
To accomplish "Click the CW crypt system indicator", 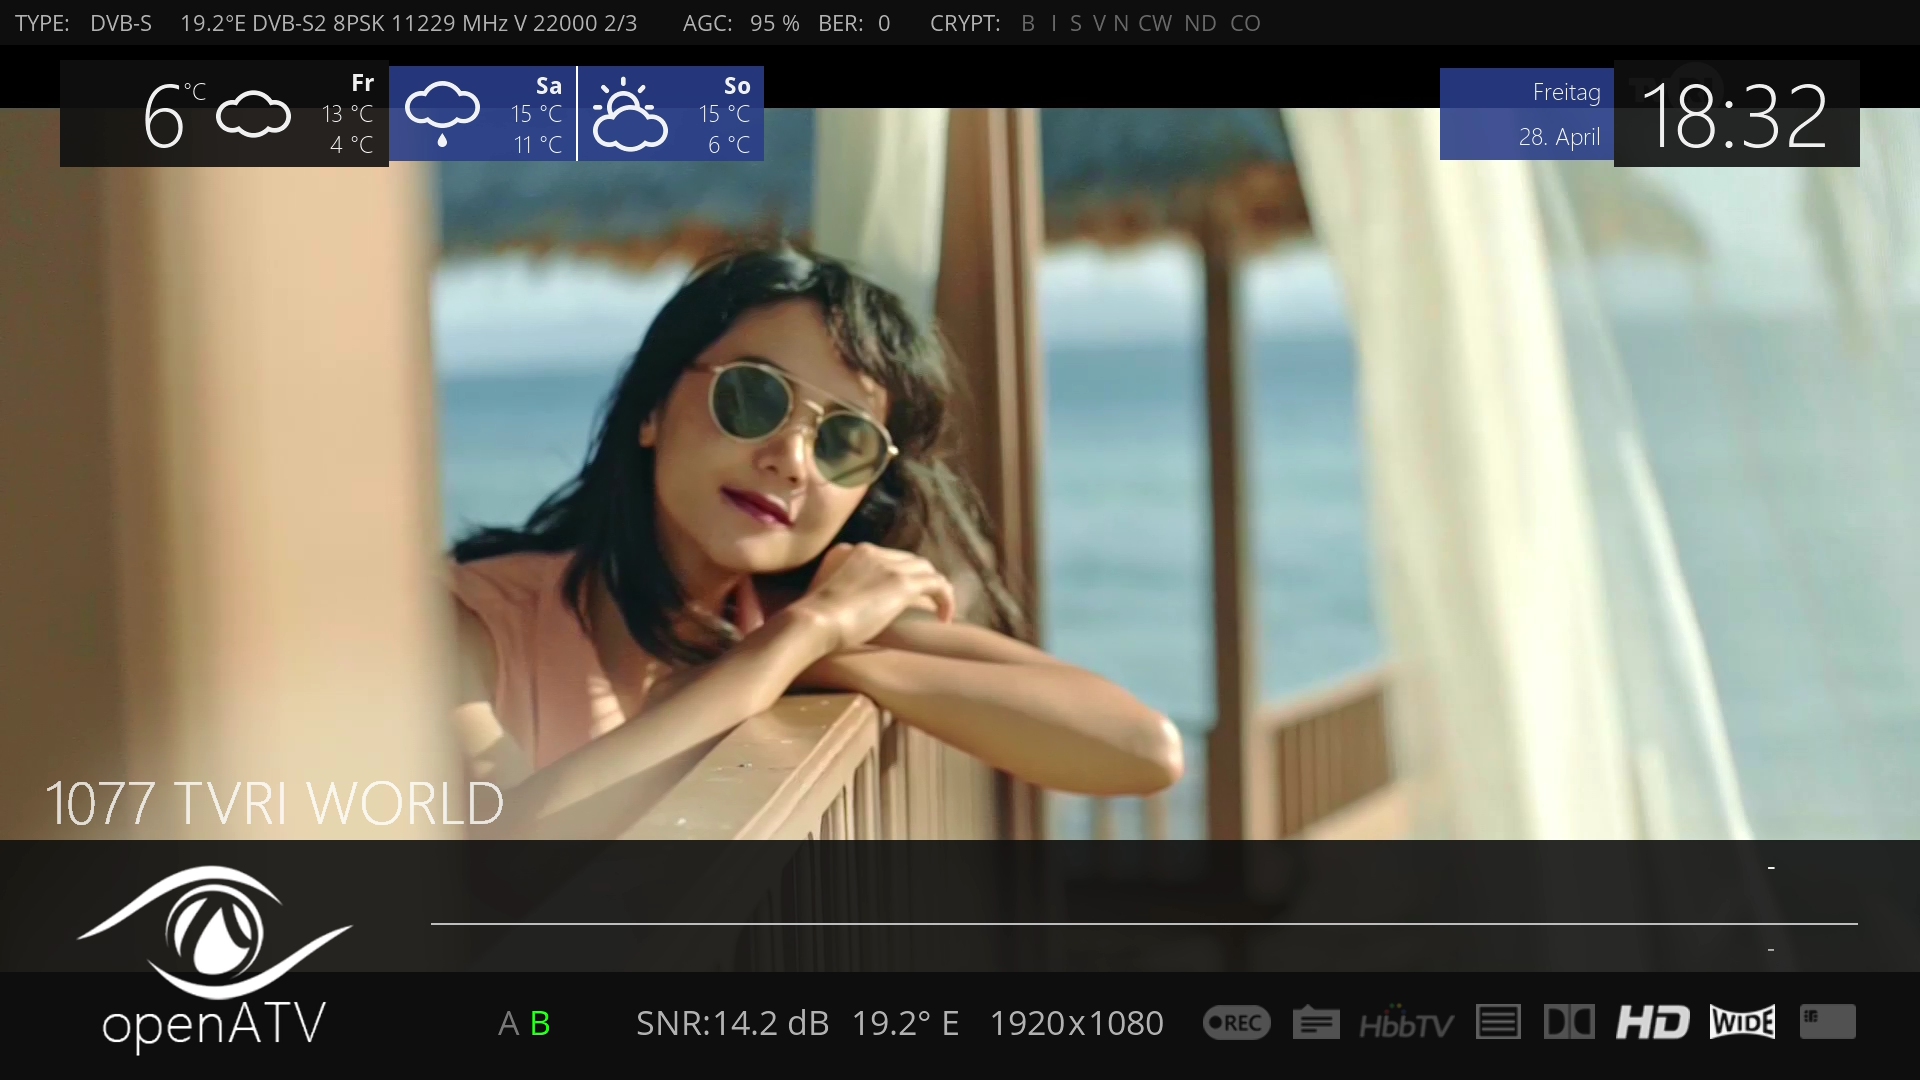I will (1155, 23).
